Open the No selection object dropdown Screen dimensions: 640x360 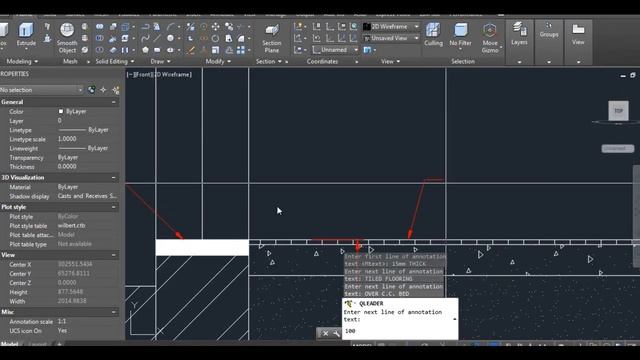coord(42,90)
